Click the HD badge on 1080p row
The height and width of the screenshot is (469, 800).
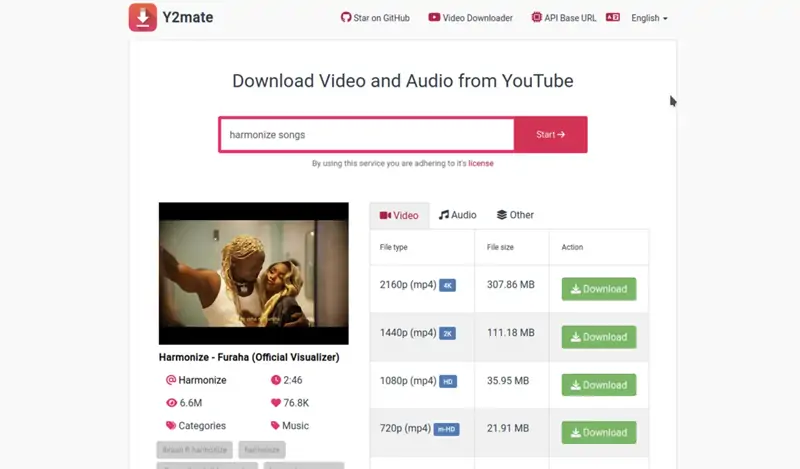[448, 381]
